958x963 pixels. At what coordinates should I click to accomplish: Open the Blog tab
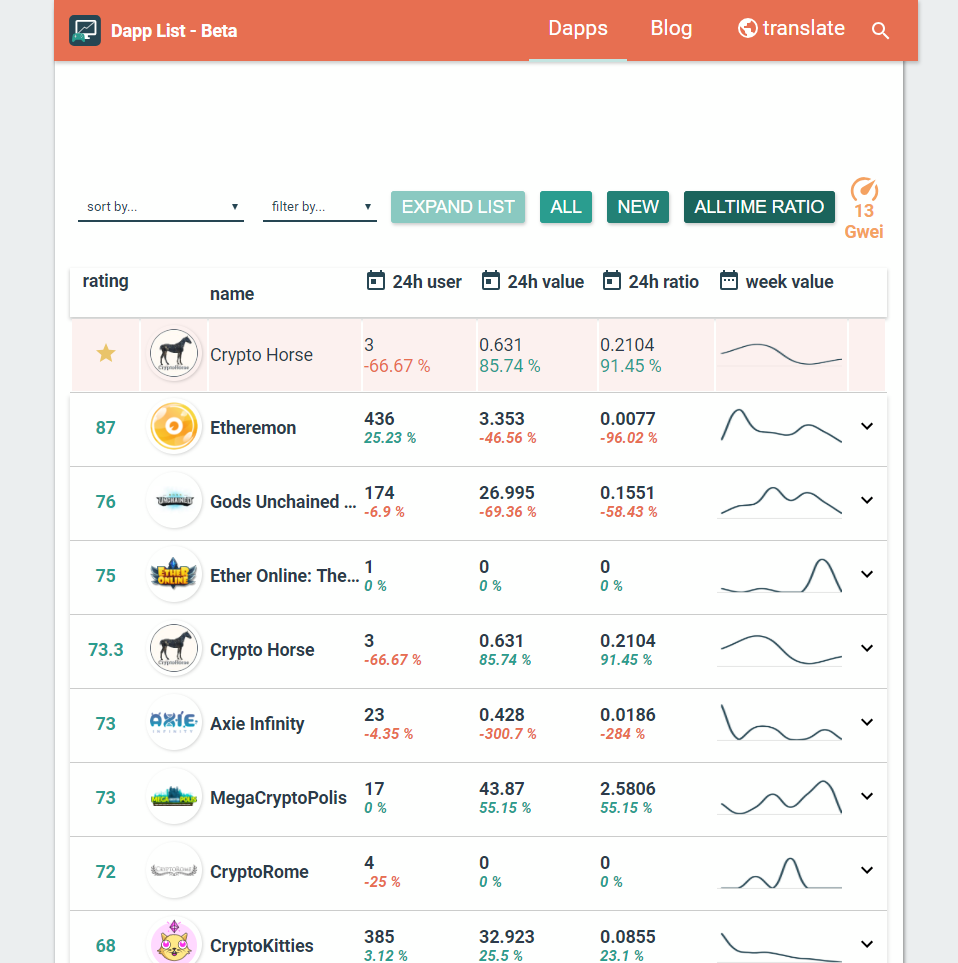(x=671, y=29)
